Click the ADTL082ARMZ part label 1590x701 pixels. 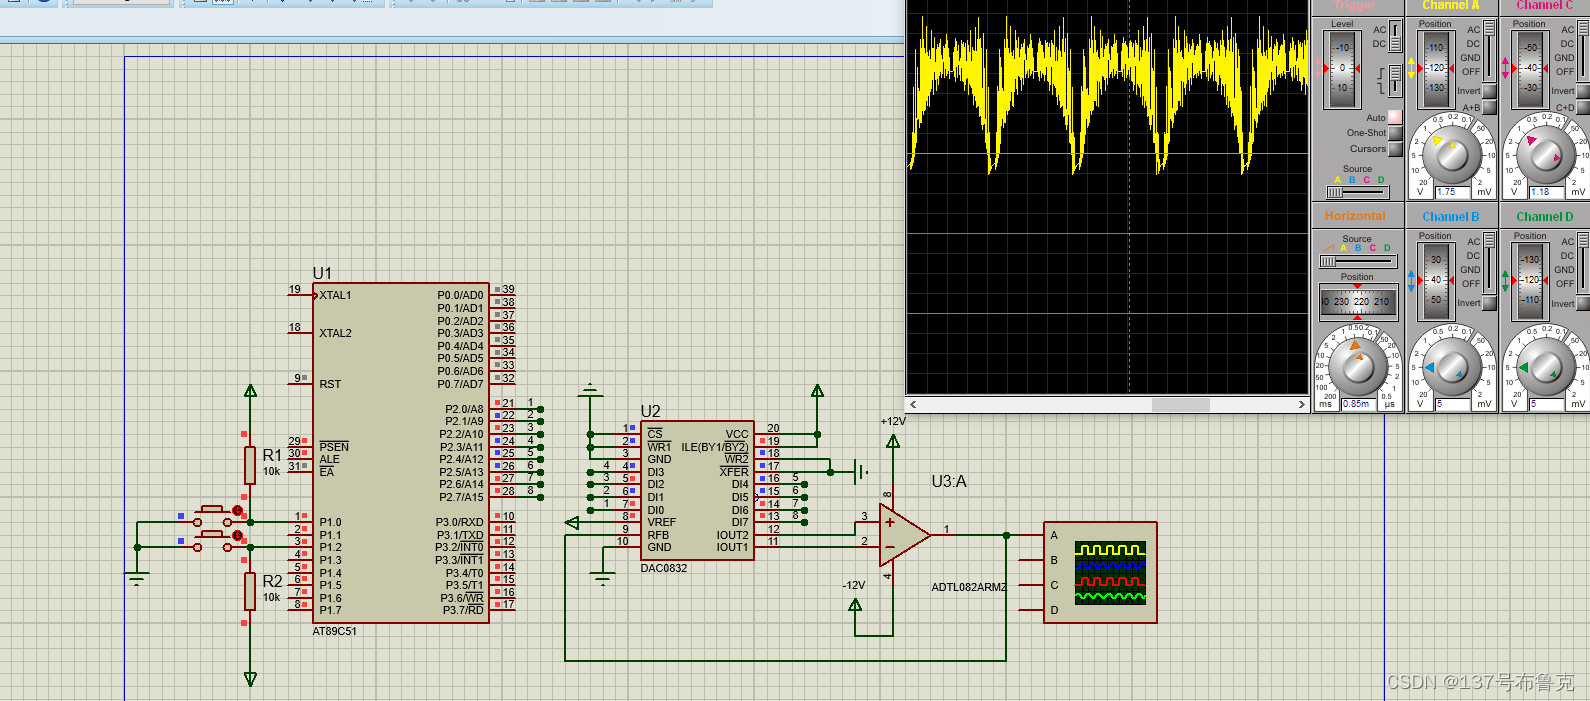pyautogui.click(x=969, y=587)
